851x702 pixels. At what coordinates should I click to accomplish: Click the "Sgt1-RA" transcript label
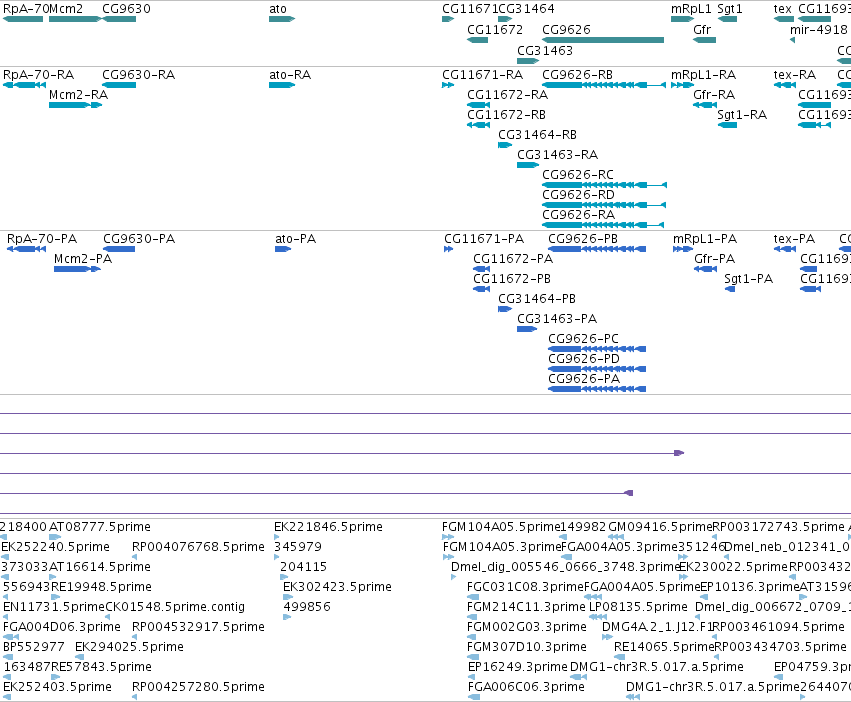742,115
